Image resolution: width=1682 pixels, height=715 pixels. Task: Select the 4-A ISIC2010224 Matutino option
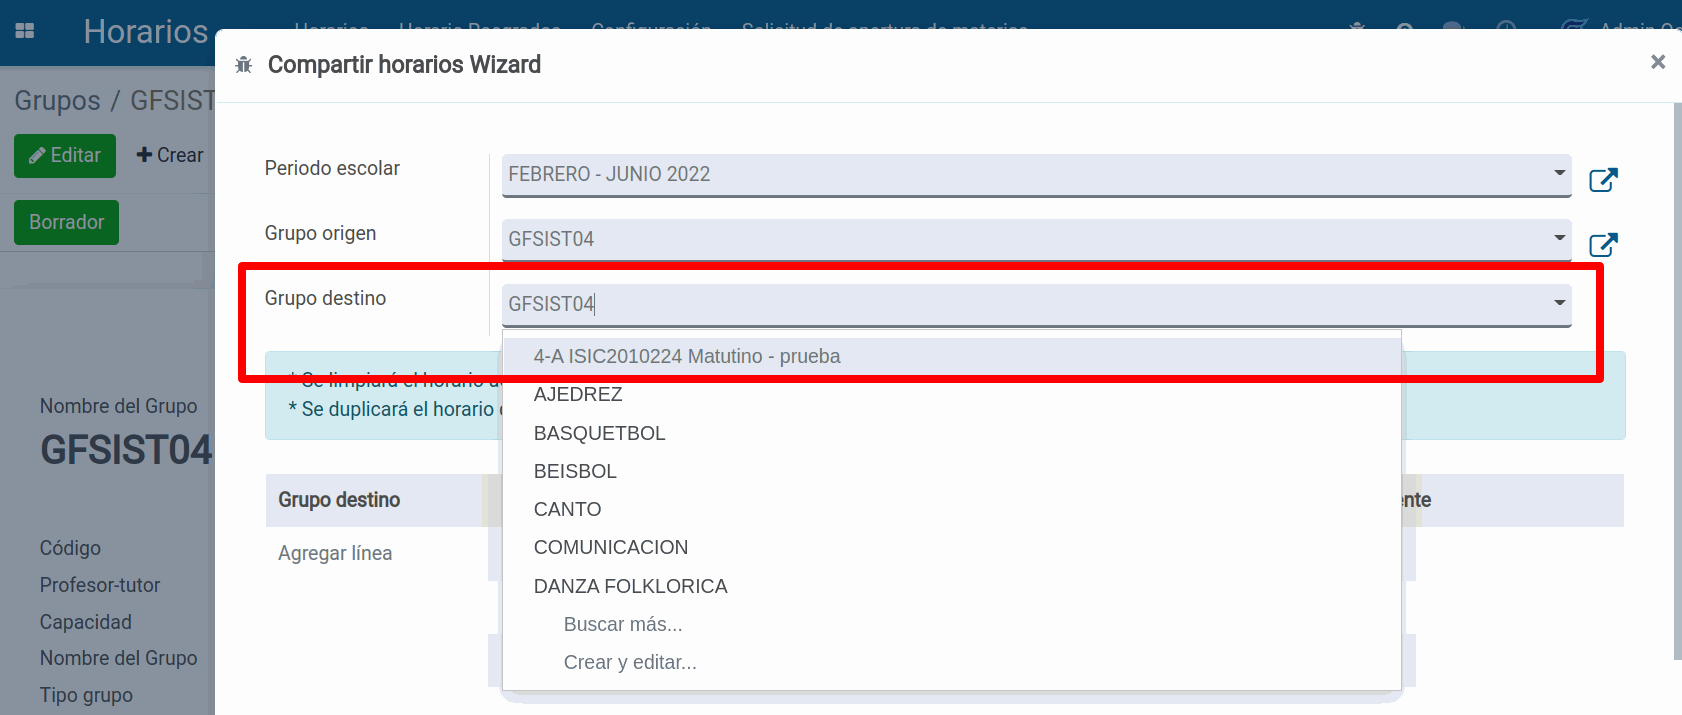pyautogui.click(x=687, y=357)
